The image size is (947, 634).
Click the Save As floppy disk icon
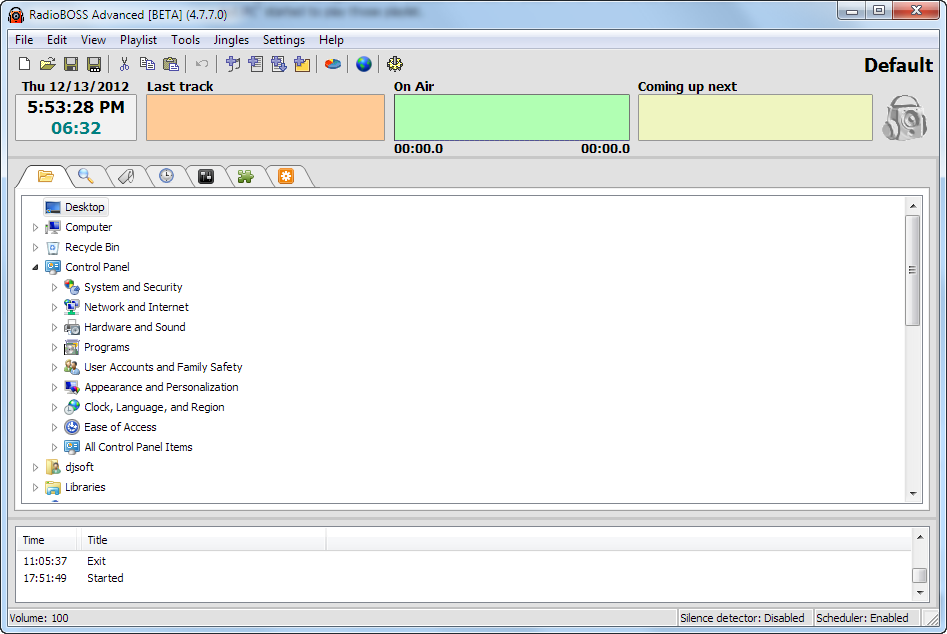94,63
